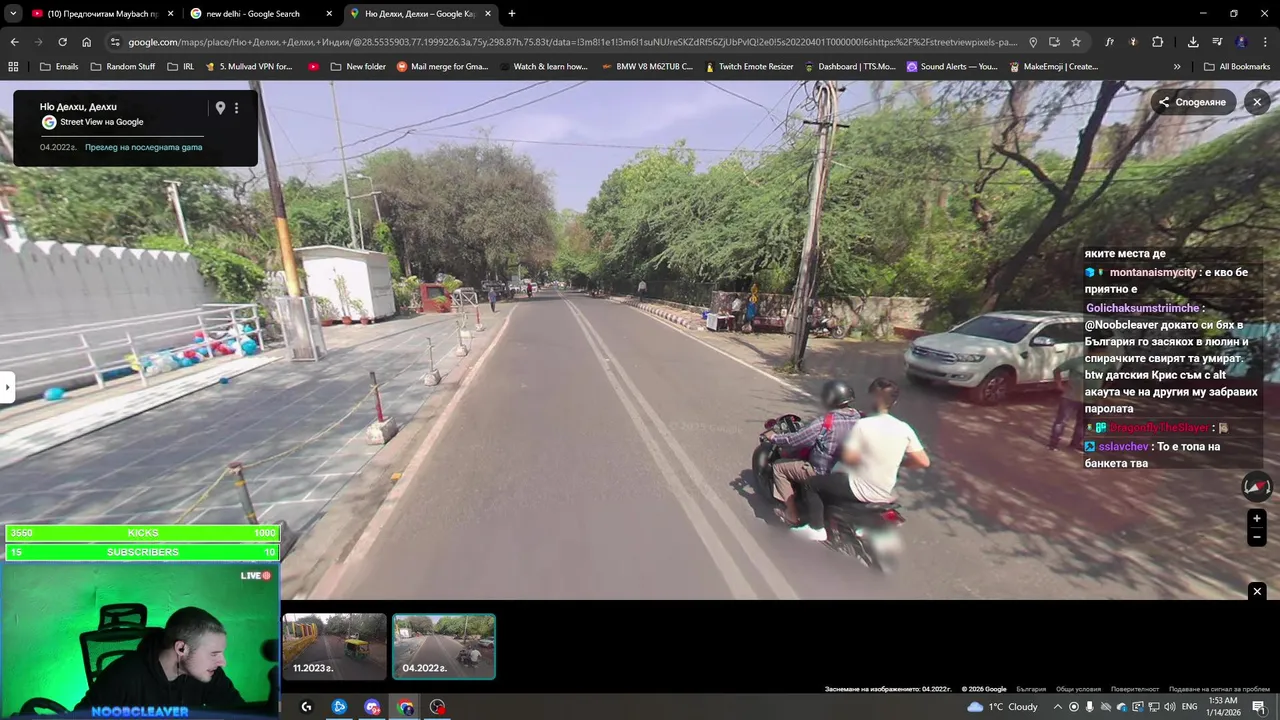1280x720 pixels.
Task: Hide the imagery thumbnail strip
Action: (1257, 592)
